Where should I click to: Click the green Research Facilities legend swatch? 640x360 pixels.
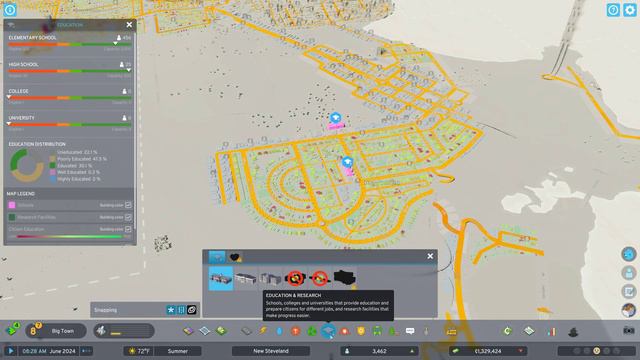pyautogui.click(x=12, y=217)
